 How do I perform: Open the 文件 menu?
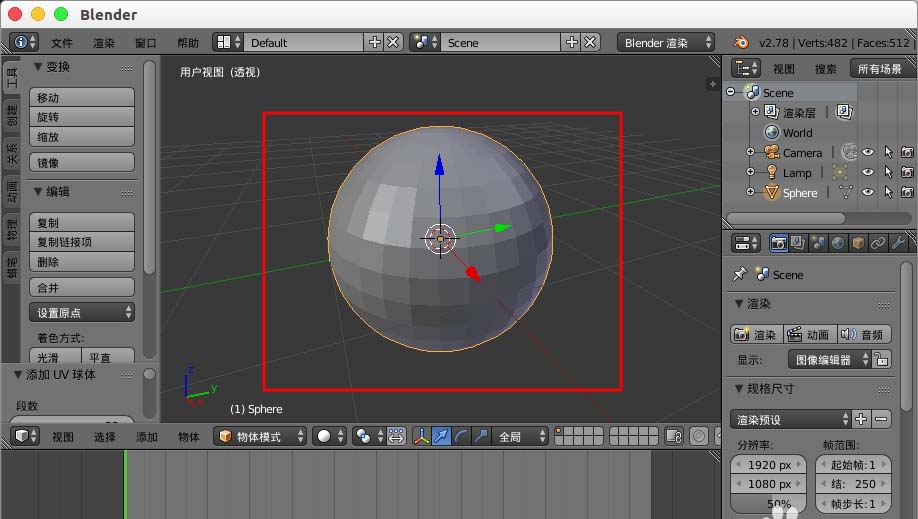(x=61, y=43)
